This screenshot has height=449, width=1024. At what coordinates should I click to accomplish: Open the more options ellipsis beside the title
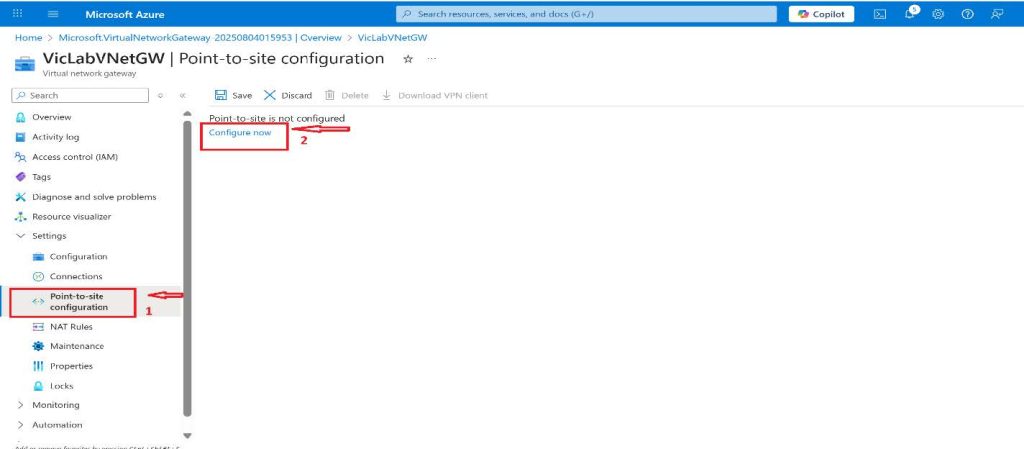(x=432, y=59)
